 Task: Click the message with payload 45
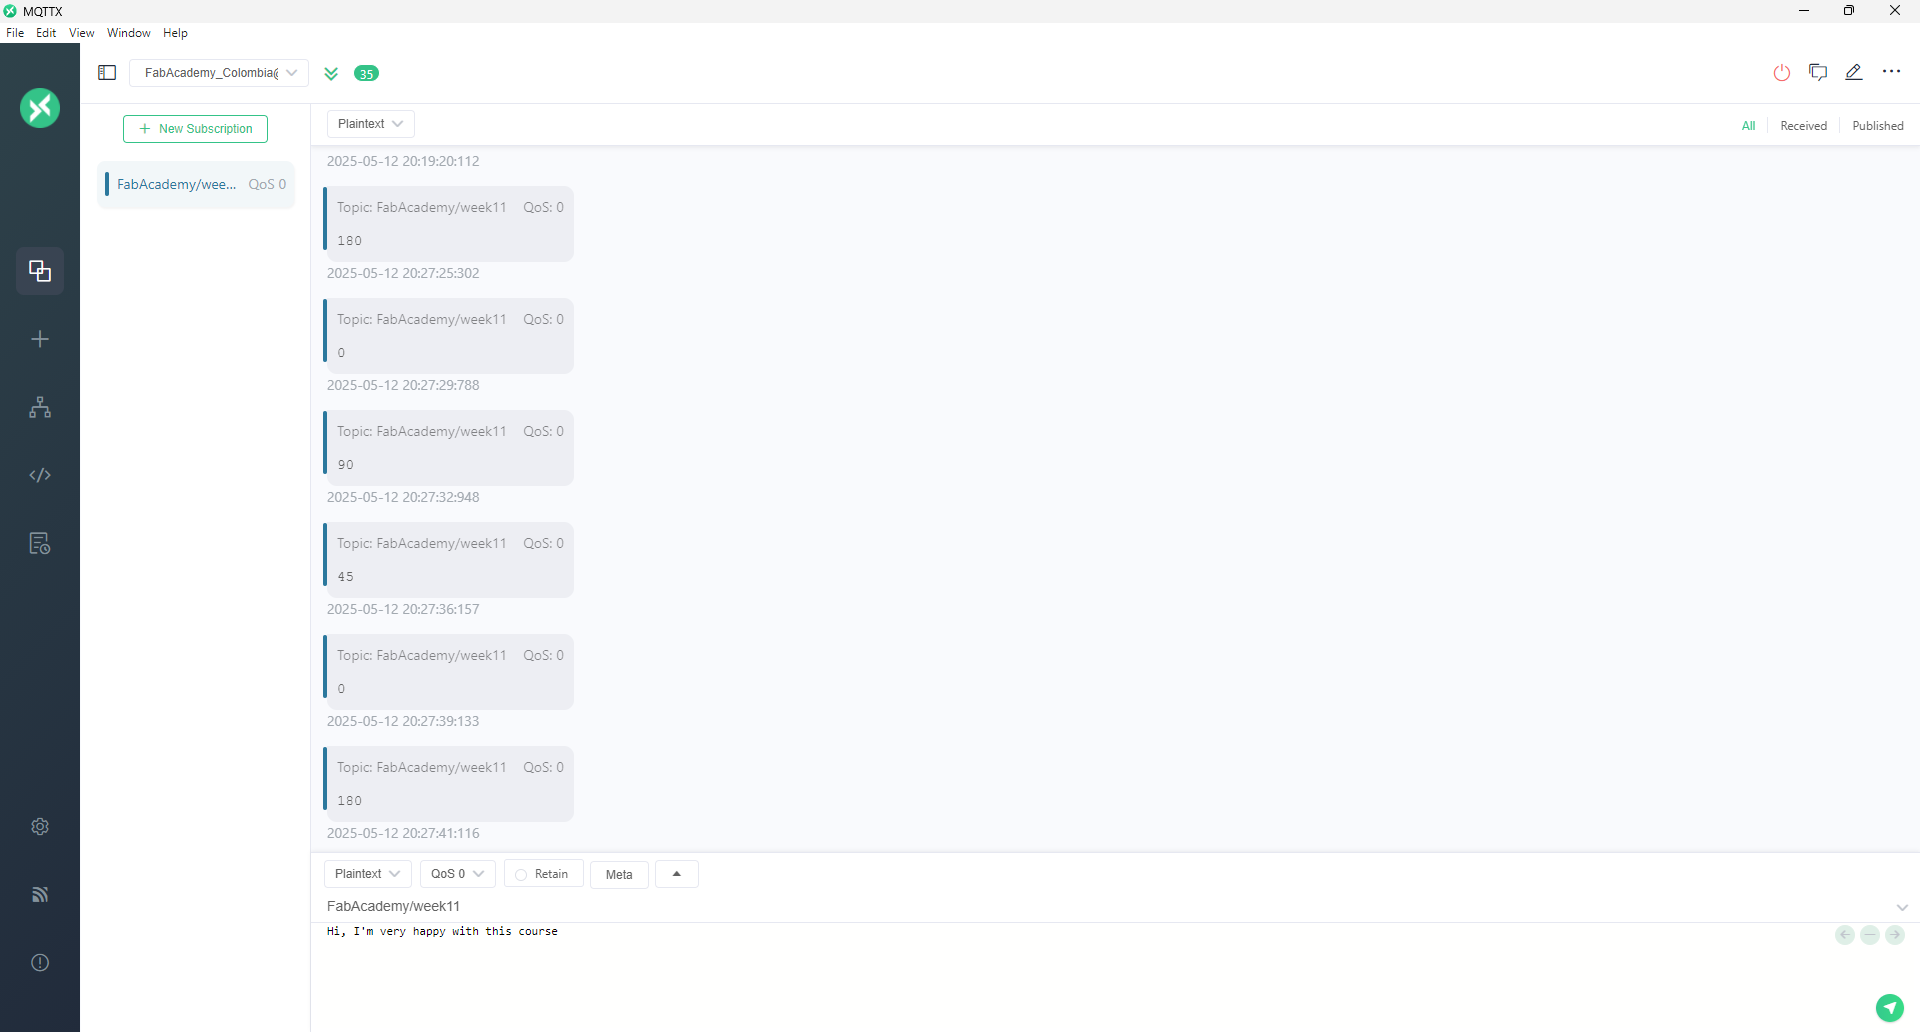tap(448, 560)
